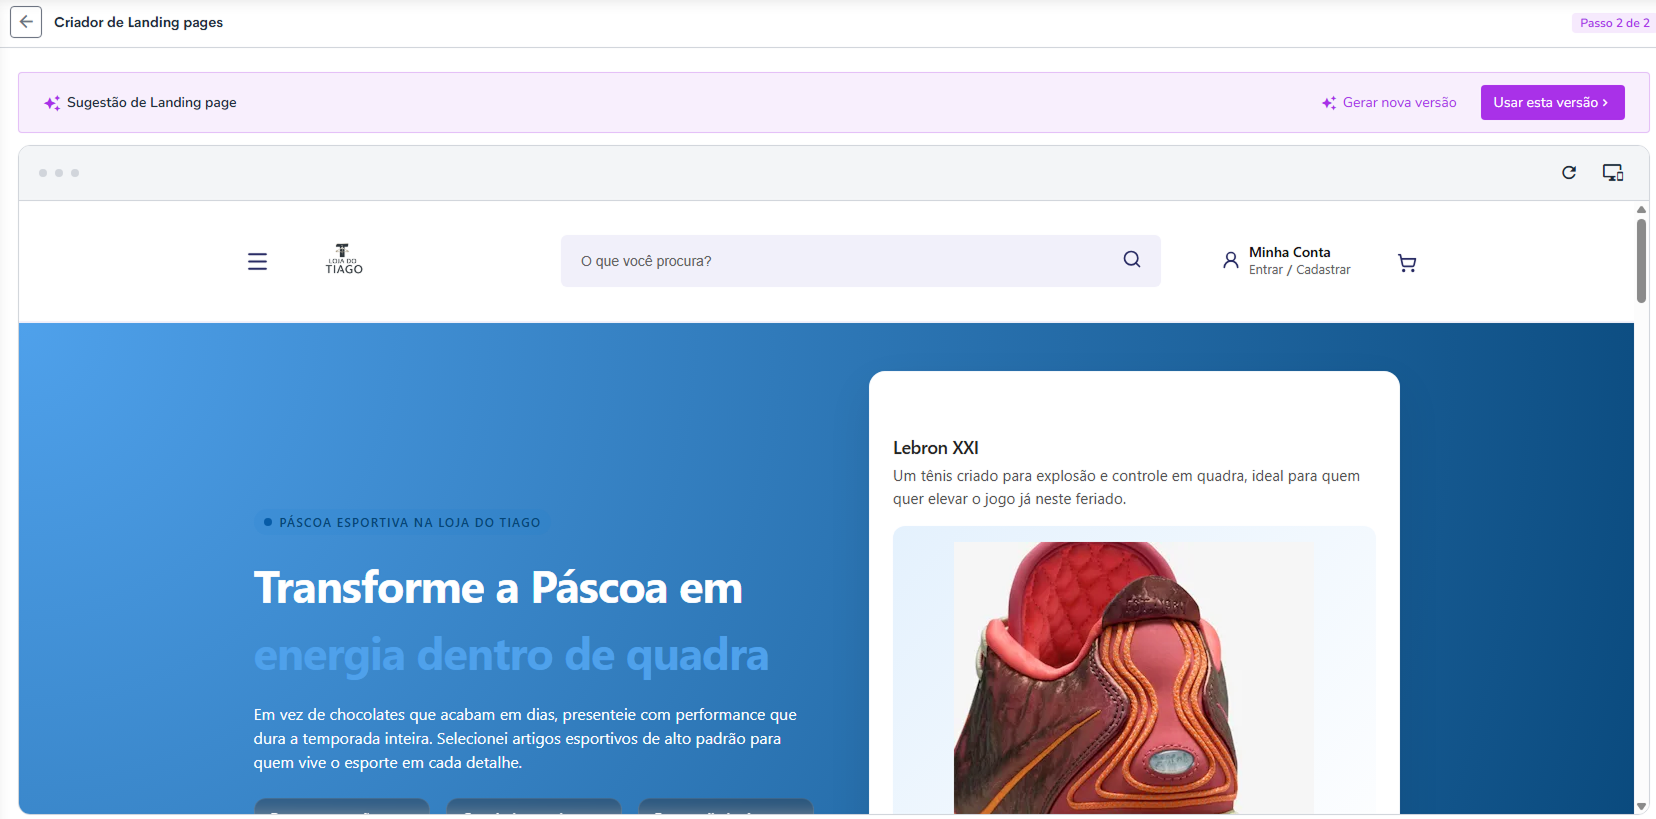Screen dimensions: 1656x819
Task: Click Usar esta versão button
Action: click(1552, 102)
